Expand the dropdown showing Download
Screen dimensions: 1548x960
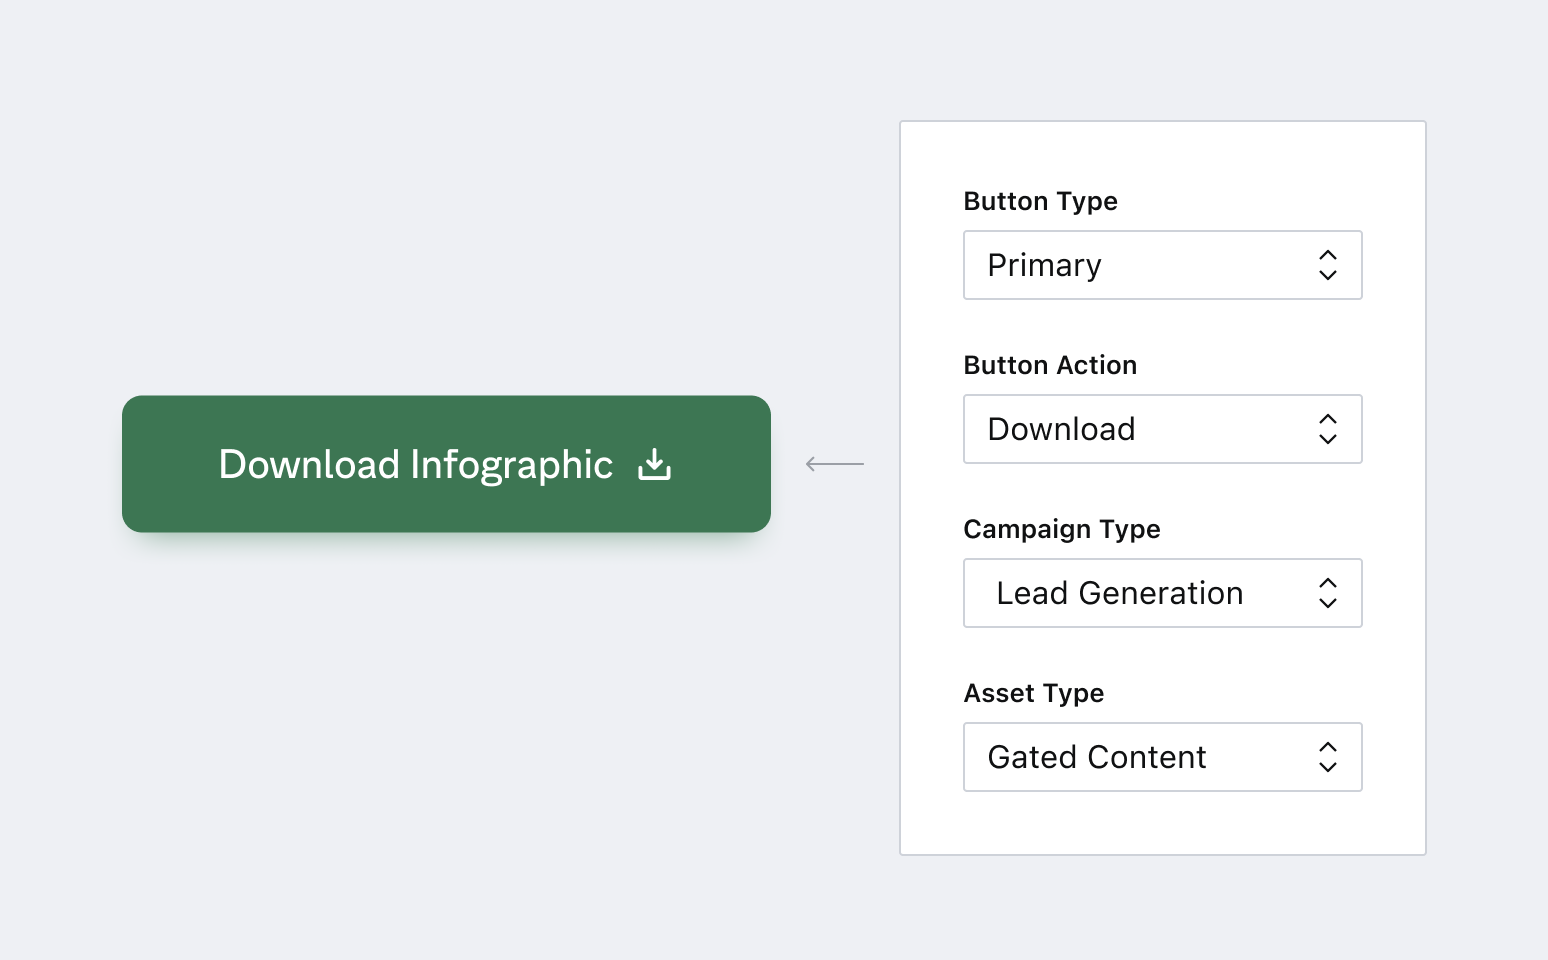coord(1142,429)
